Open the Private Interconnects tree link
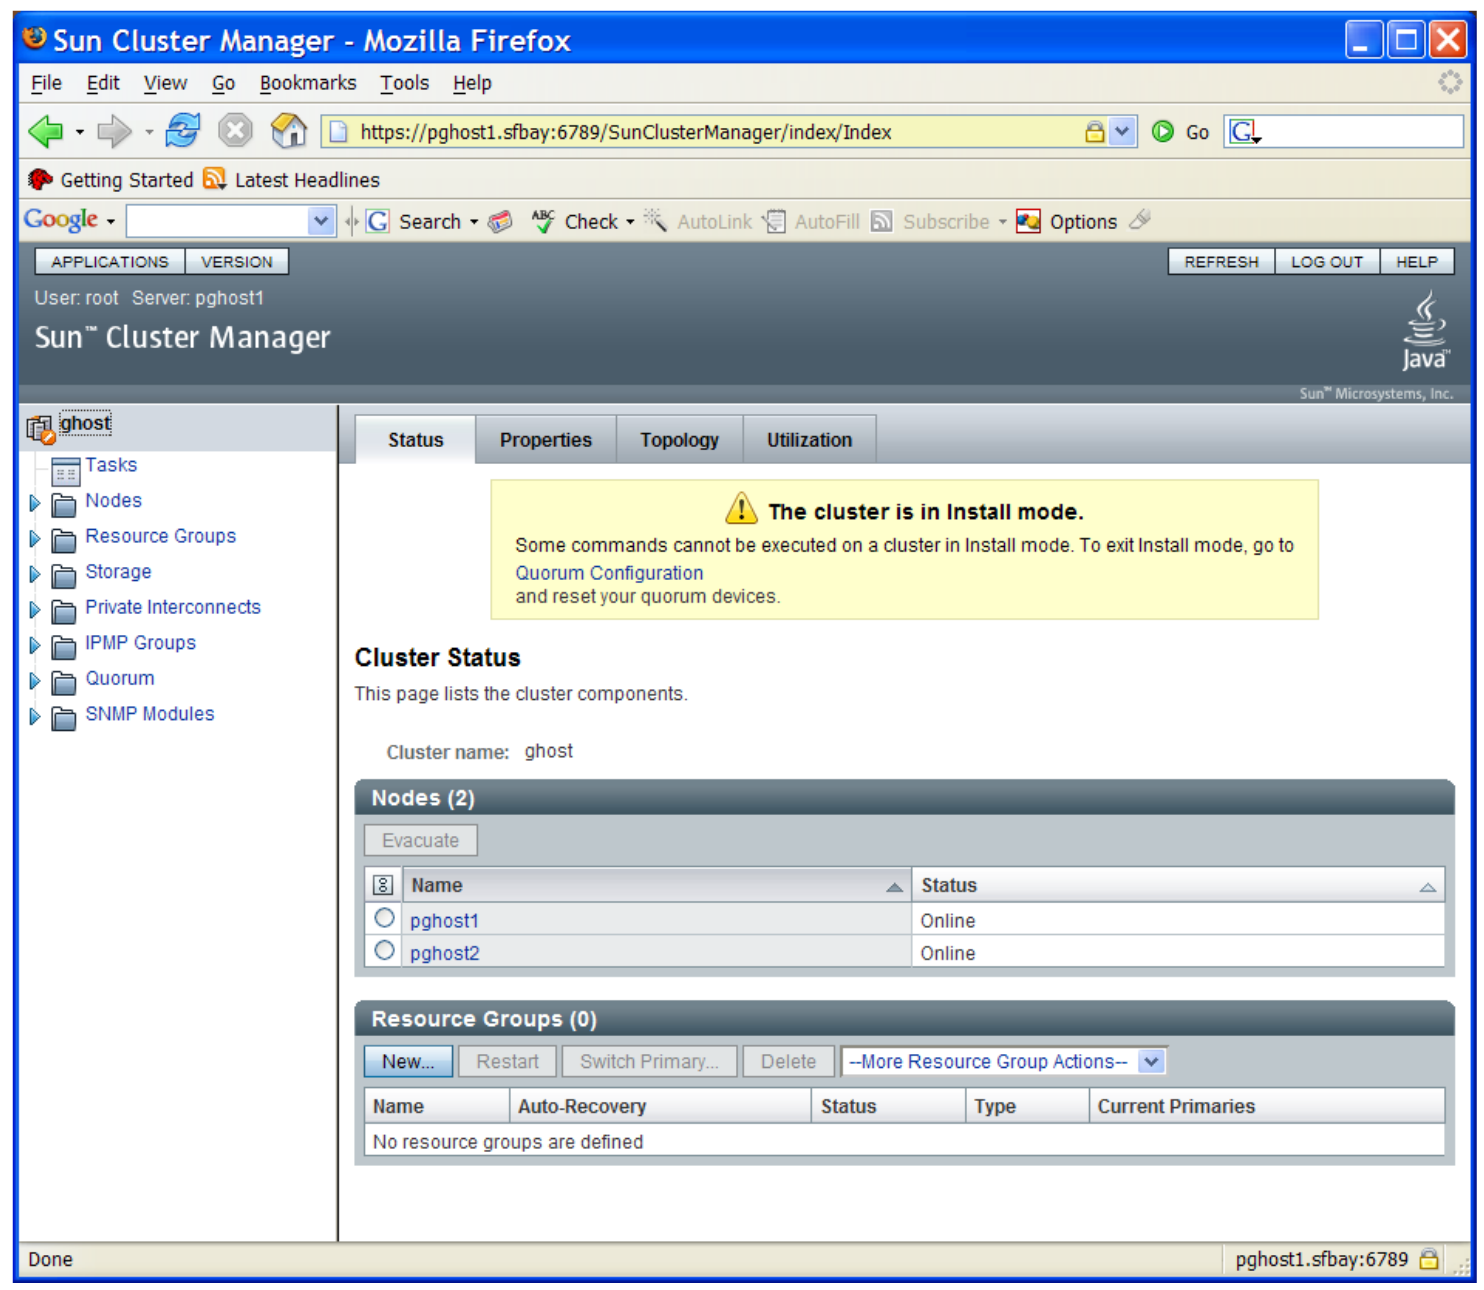This screenshot has height=1290, width=1484. 173,607
